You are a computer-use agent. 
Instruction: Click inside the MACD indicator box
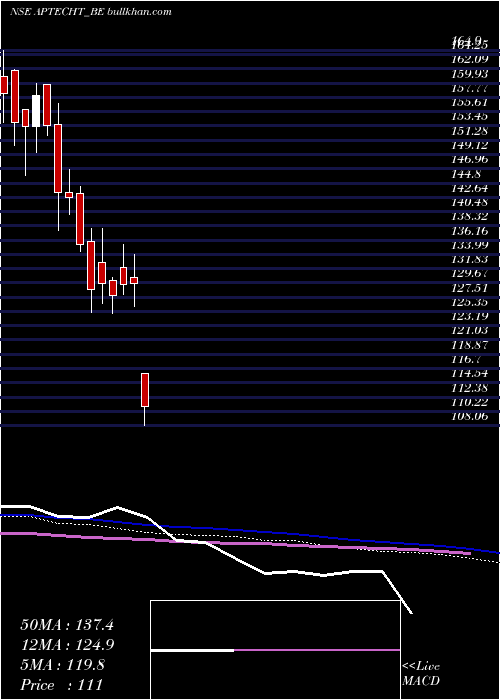[x=275, y=650]
